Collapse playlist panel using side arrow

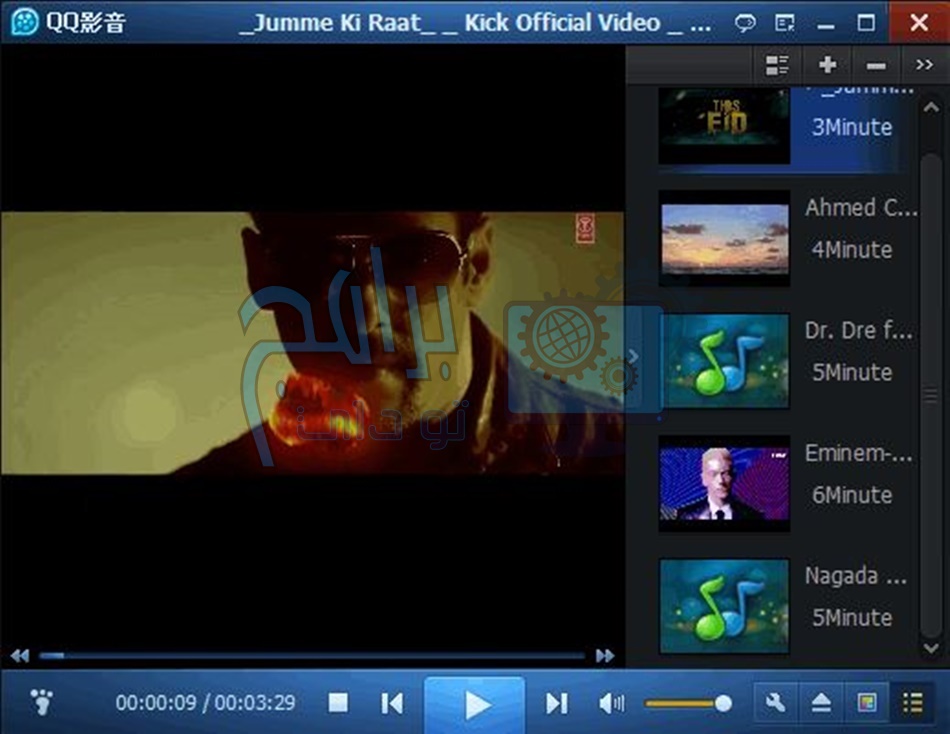click(x=633, y=356)
